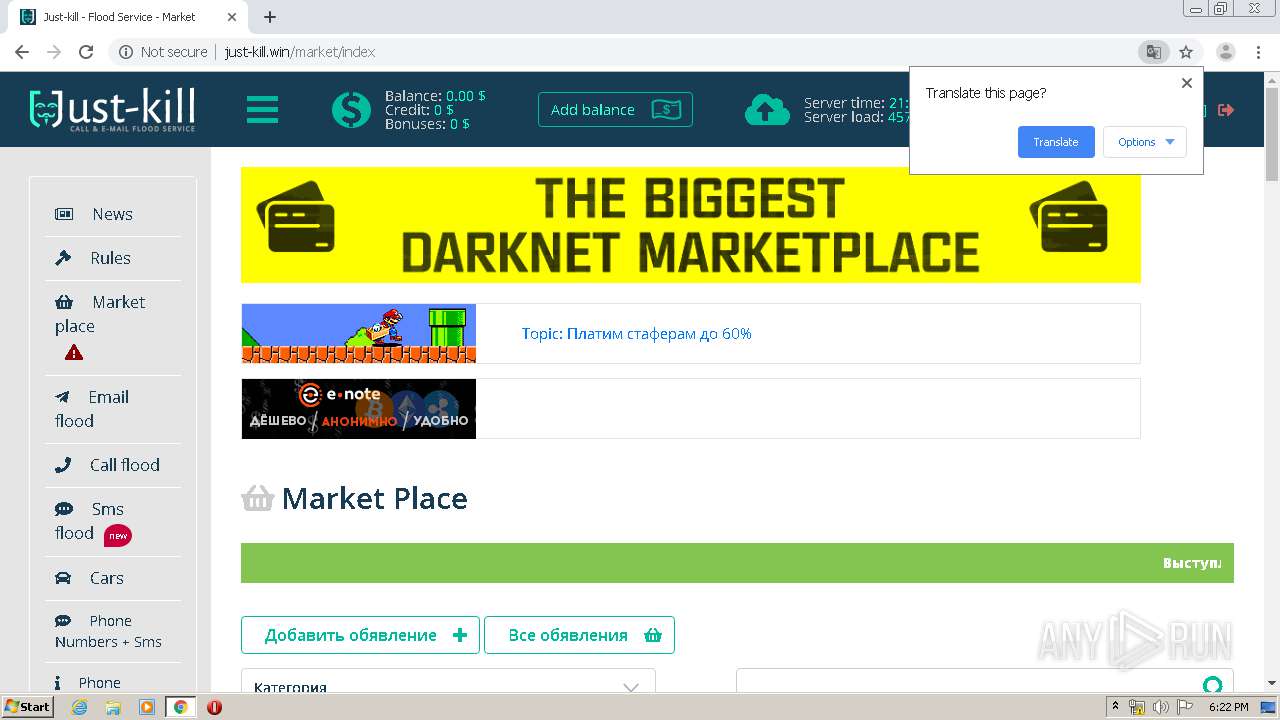Click the Not secure site info label
The image size is (1280, 720).
(x=163, y=52)
